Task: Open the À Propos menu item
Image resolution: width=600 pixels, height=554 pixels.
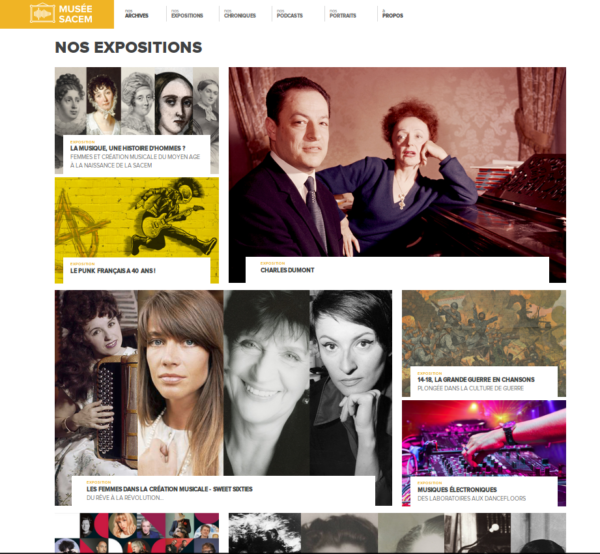Action: pos(393,14)
